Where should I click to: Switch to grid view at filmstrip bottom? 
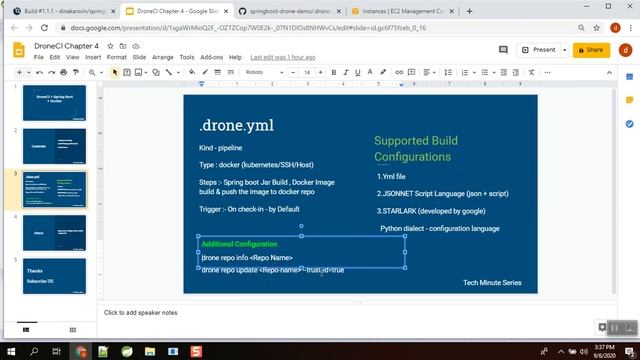pyautogui.click(x=73, y=330)
